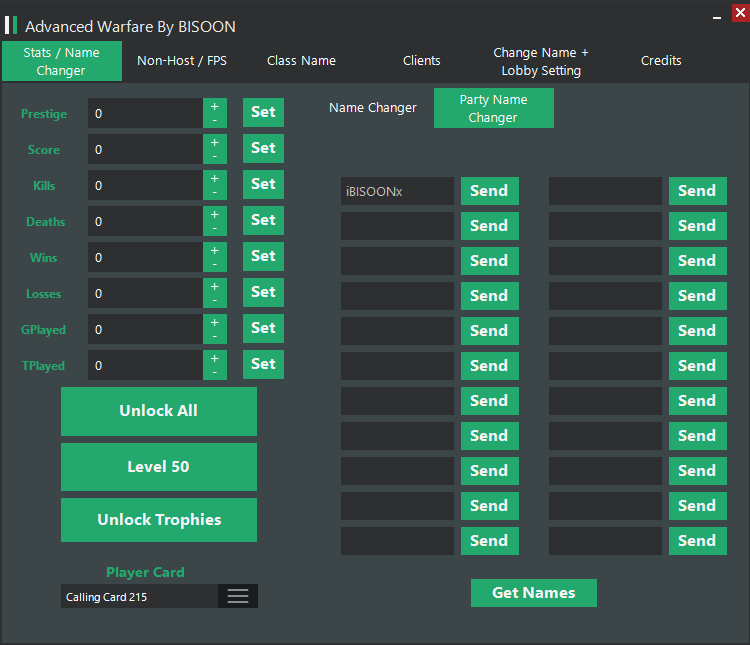750x645 pixels.
Task: Minimize the Advanced Warfare tool window
Action: click(717, 18)
